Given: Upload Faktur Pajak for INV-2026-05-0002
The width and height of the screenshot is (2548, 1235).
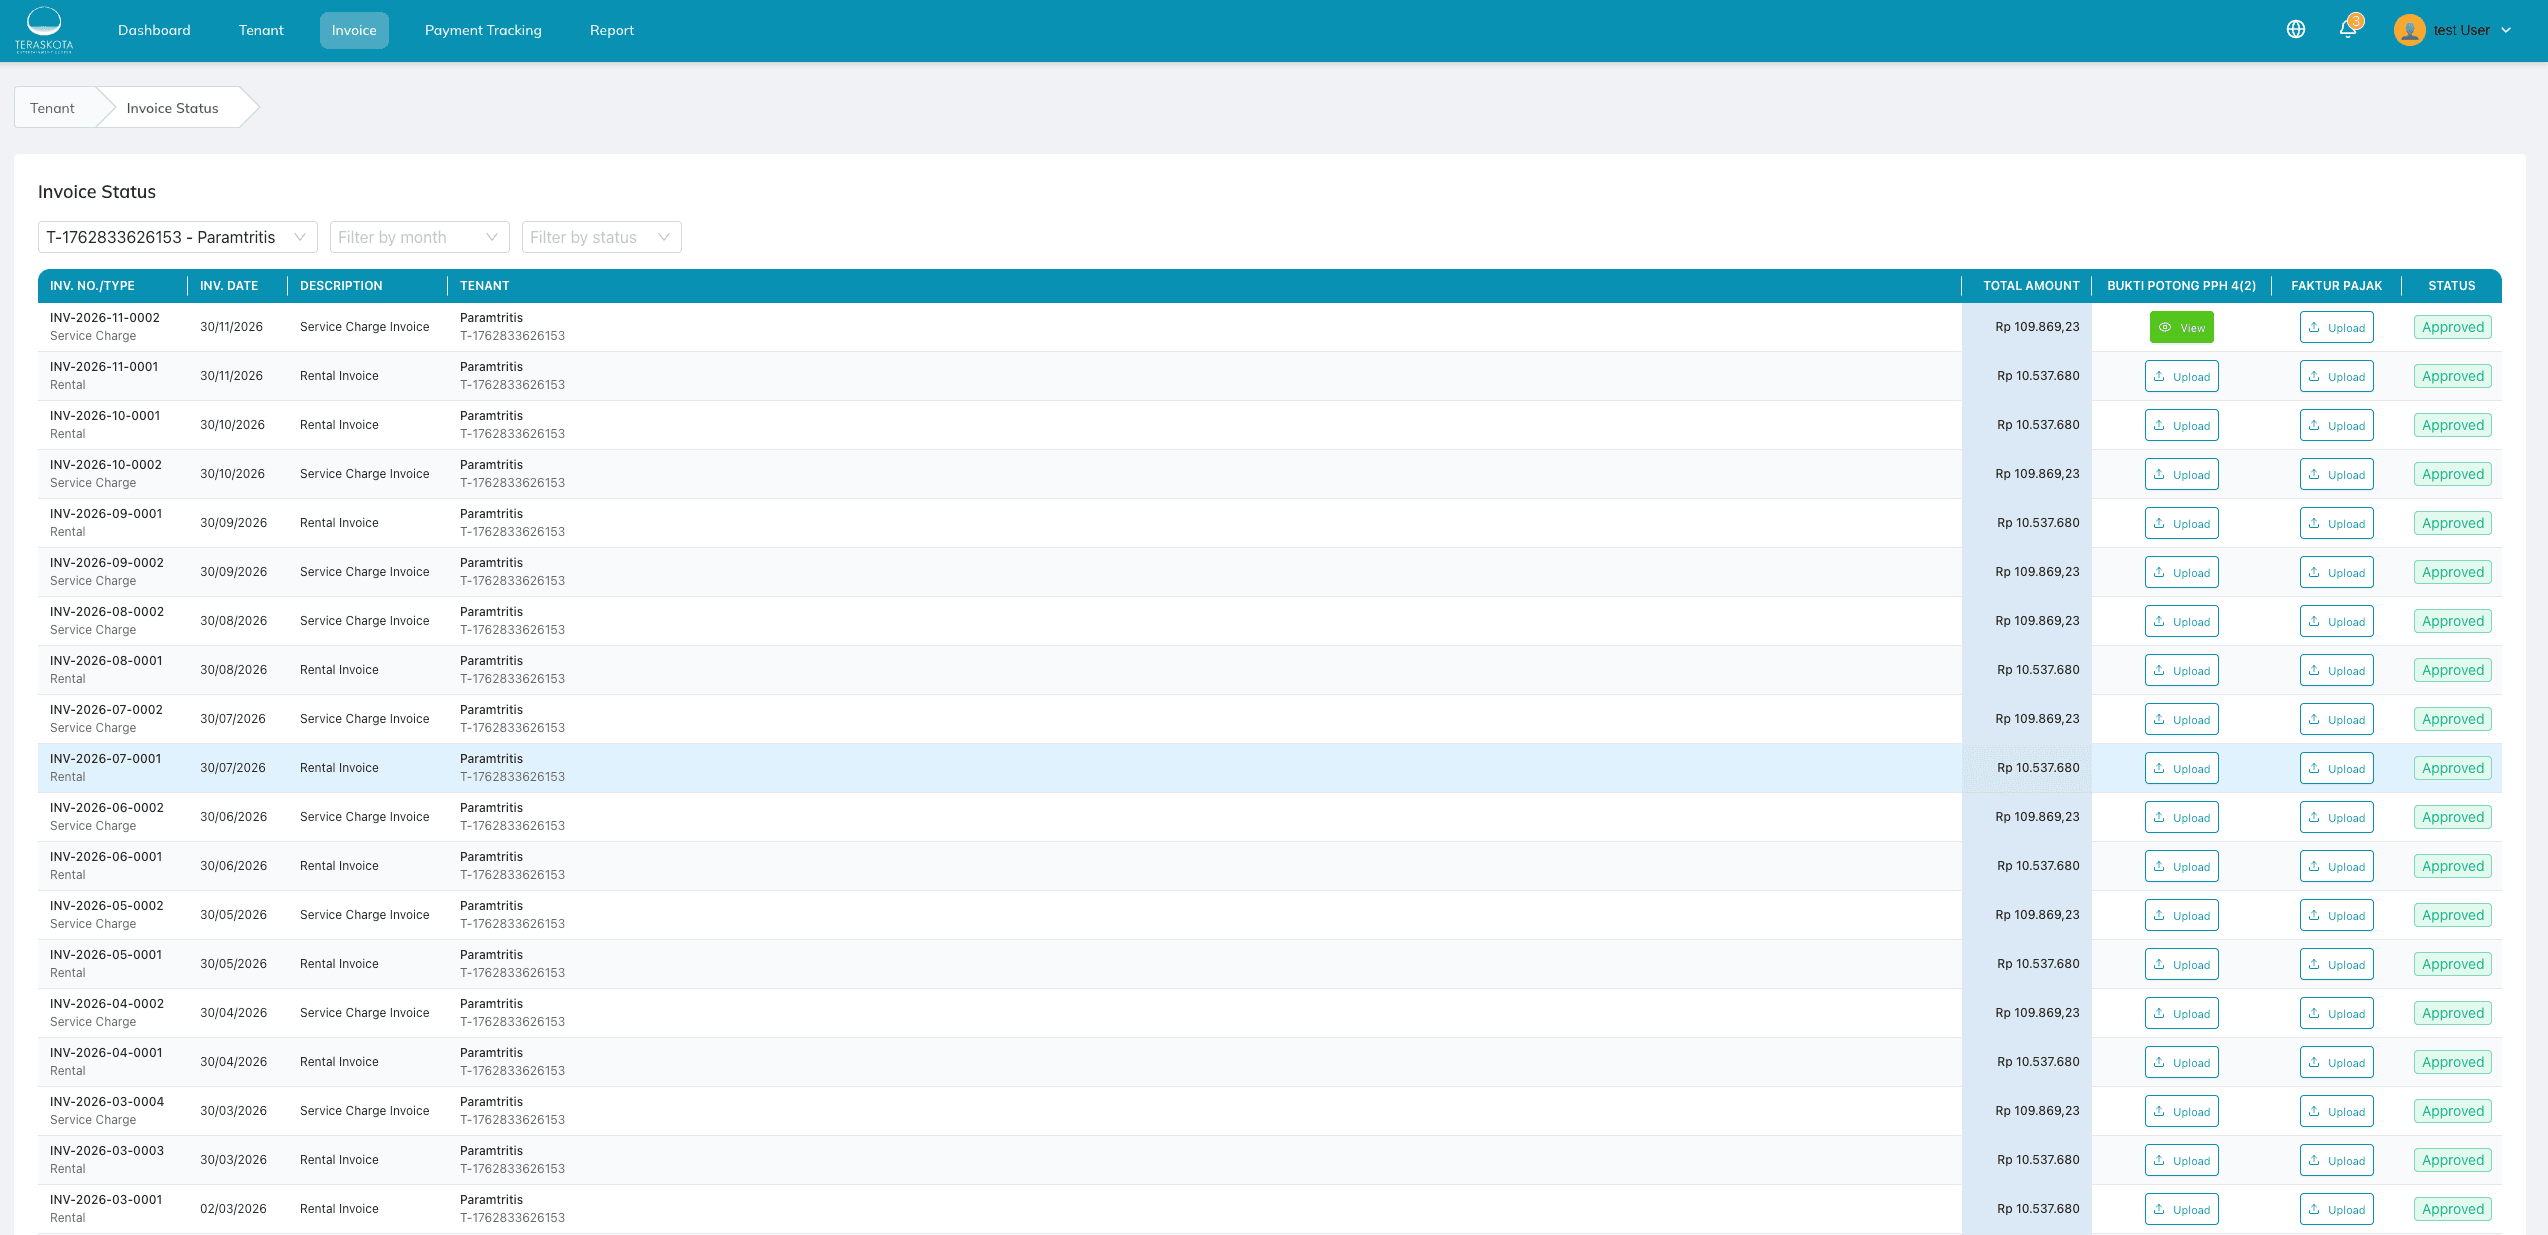Looking at the screenshot, I should tap(2336, 916).
